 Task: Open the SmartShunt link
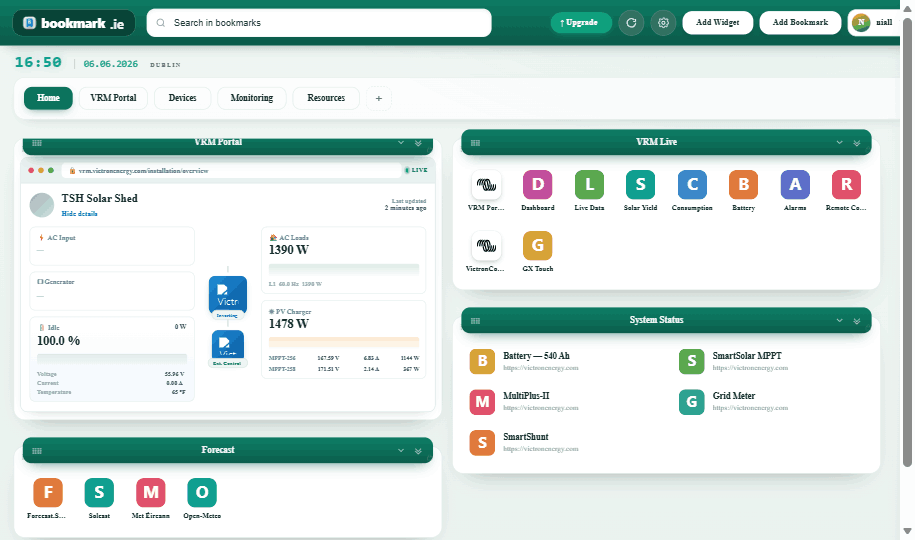pyautogui.click(x=526, y=437)
